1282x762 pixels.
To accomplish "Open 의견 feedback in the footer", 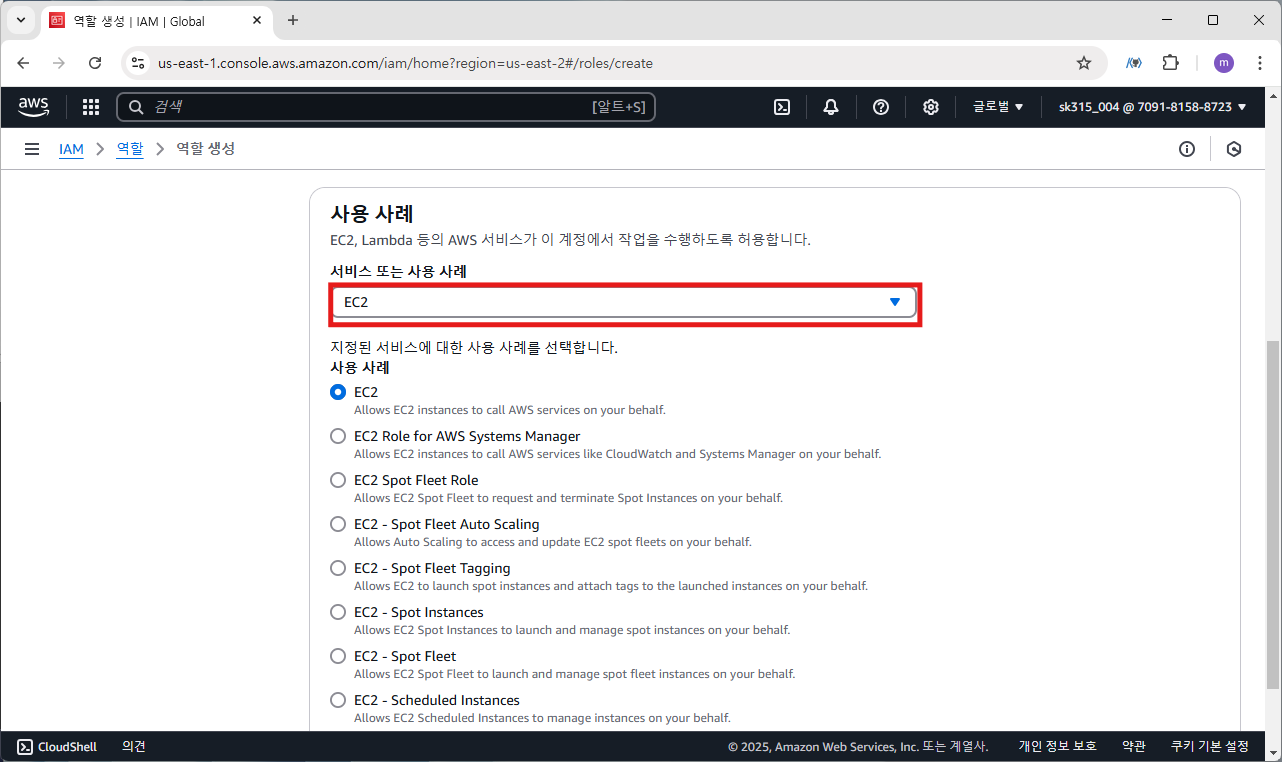I will [x=134, y=746].
